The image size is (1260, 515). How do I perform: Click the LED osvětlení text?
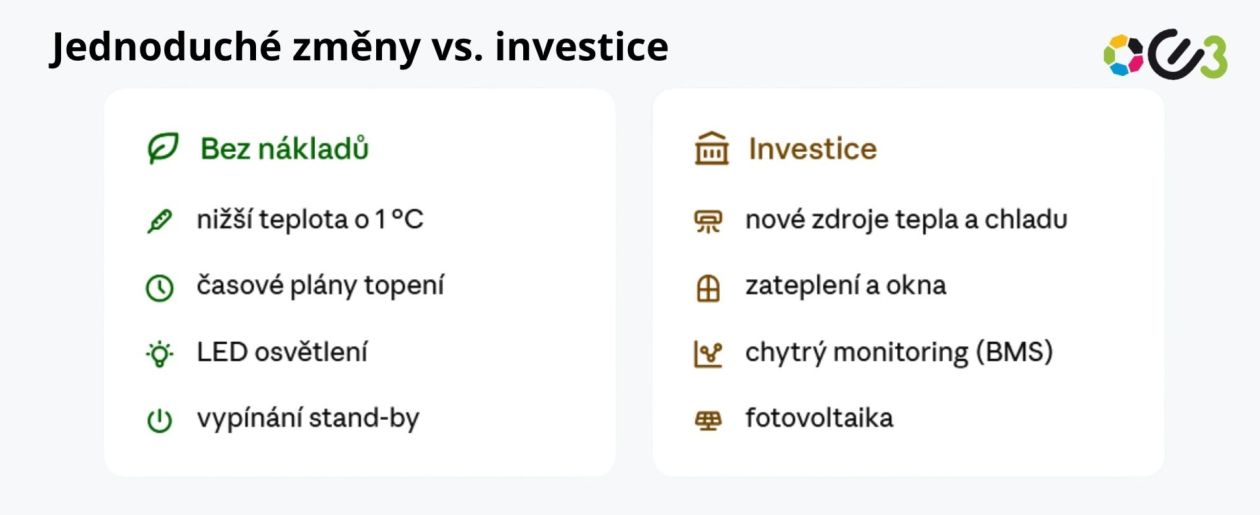point(283,352)
